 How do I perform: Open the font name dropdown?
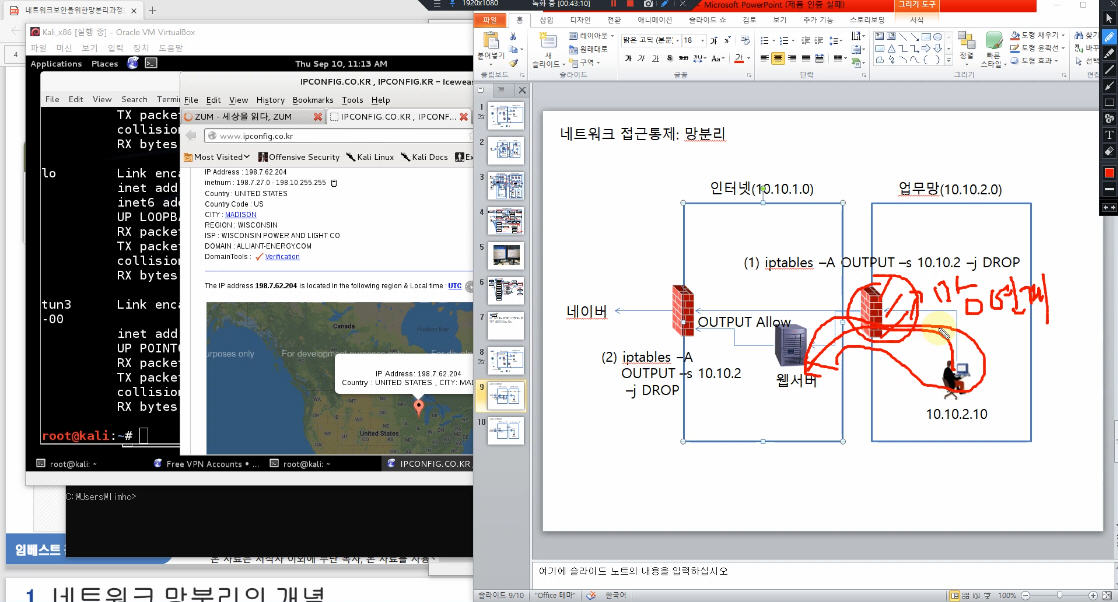pyautogui.click(x=677, y=41)
